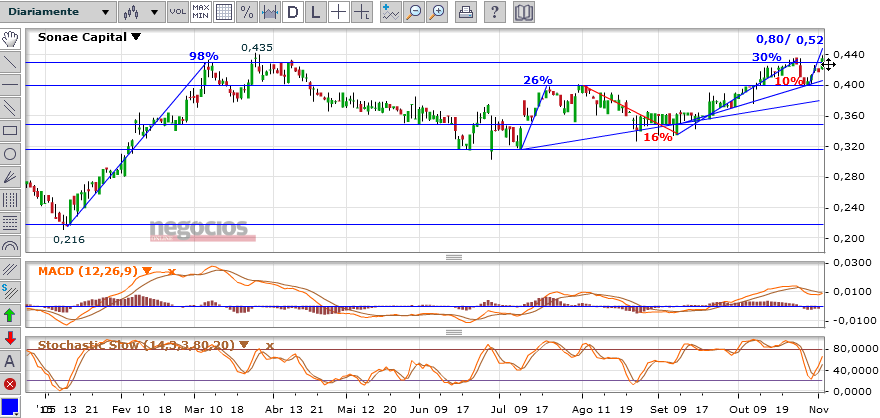The width and height of the screenshot is (880, 418).
Task: Click the 98% annotation label
Action: click(x=204, y=56)
